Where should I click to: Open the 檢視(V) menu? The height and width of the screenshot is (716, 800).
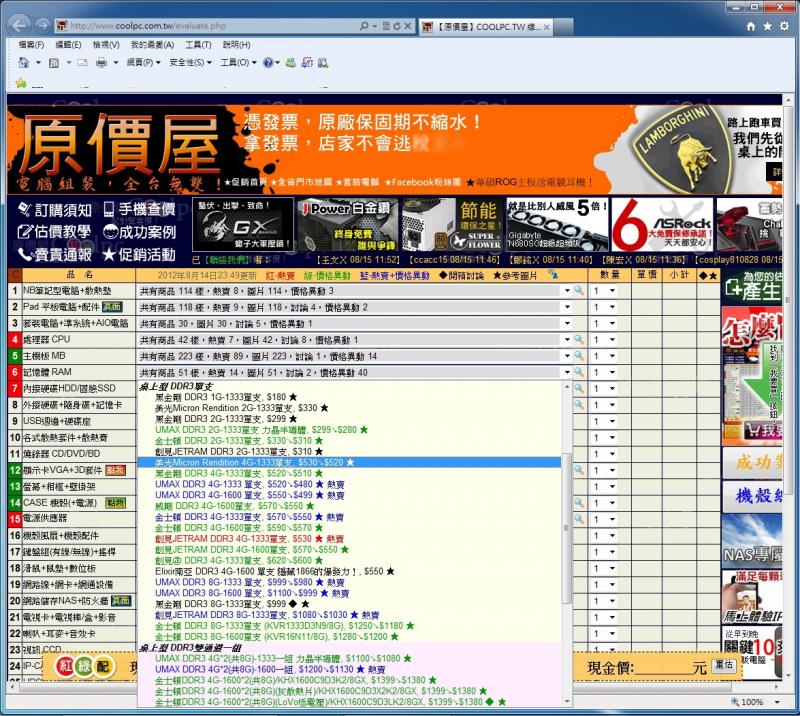[x=106, y=45]
